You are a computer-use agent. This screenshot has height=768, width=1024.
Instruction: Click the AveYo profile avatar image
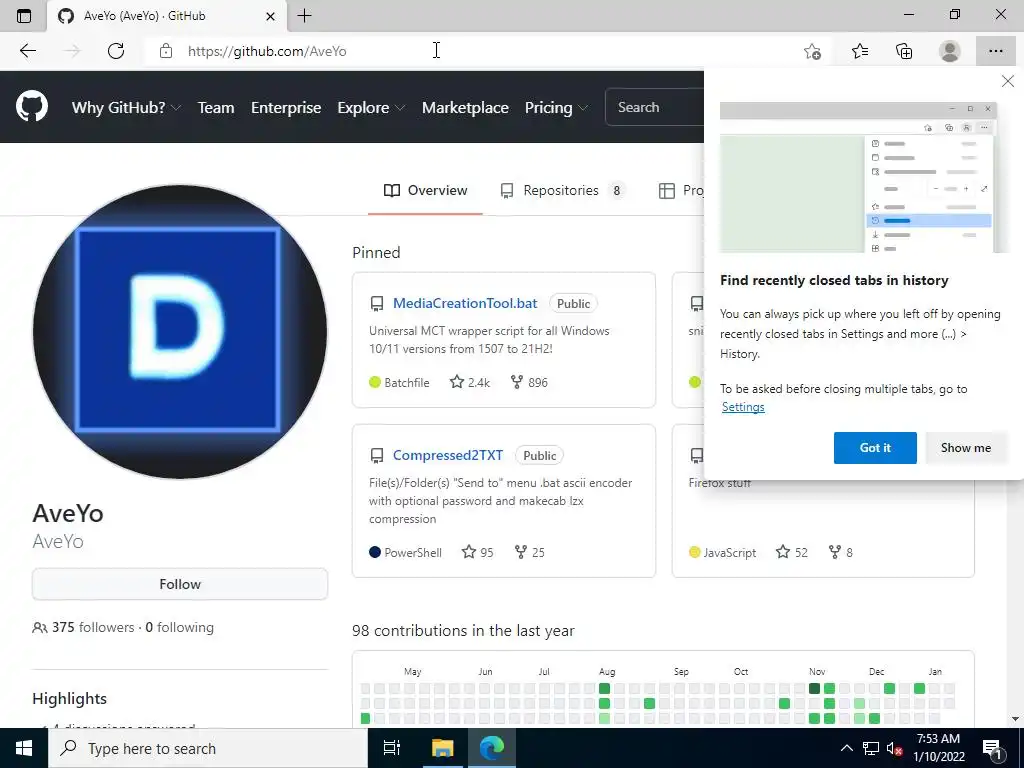tap(180, 332)
